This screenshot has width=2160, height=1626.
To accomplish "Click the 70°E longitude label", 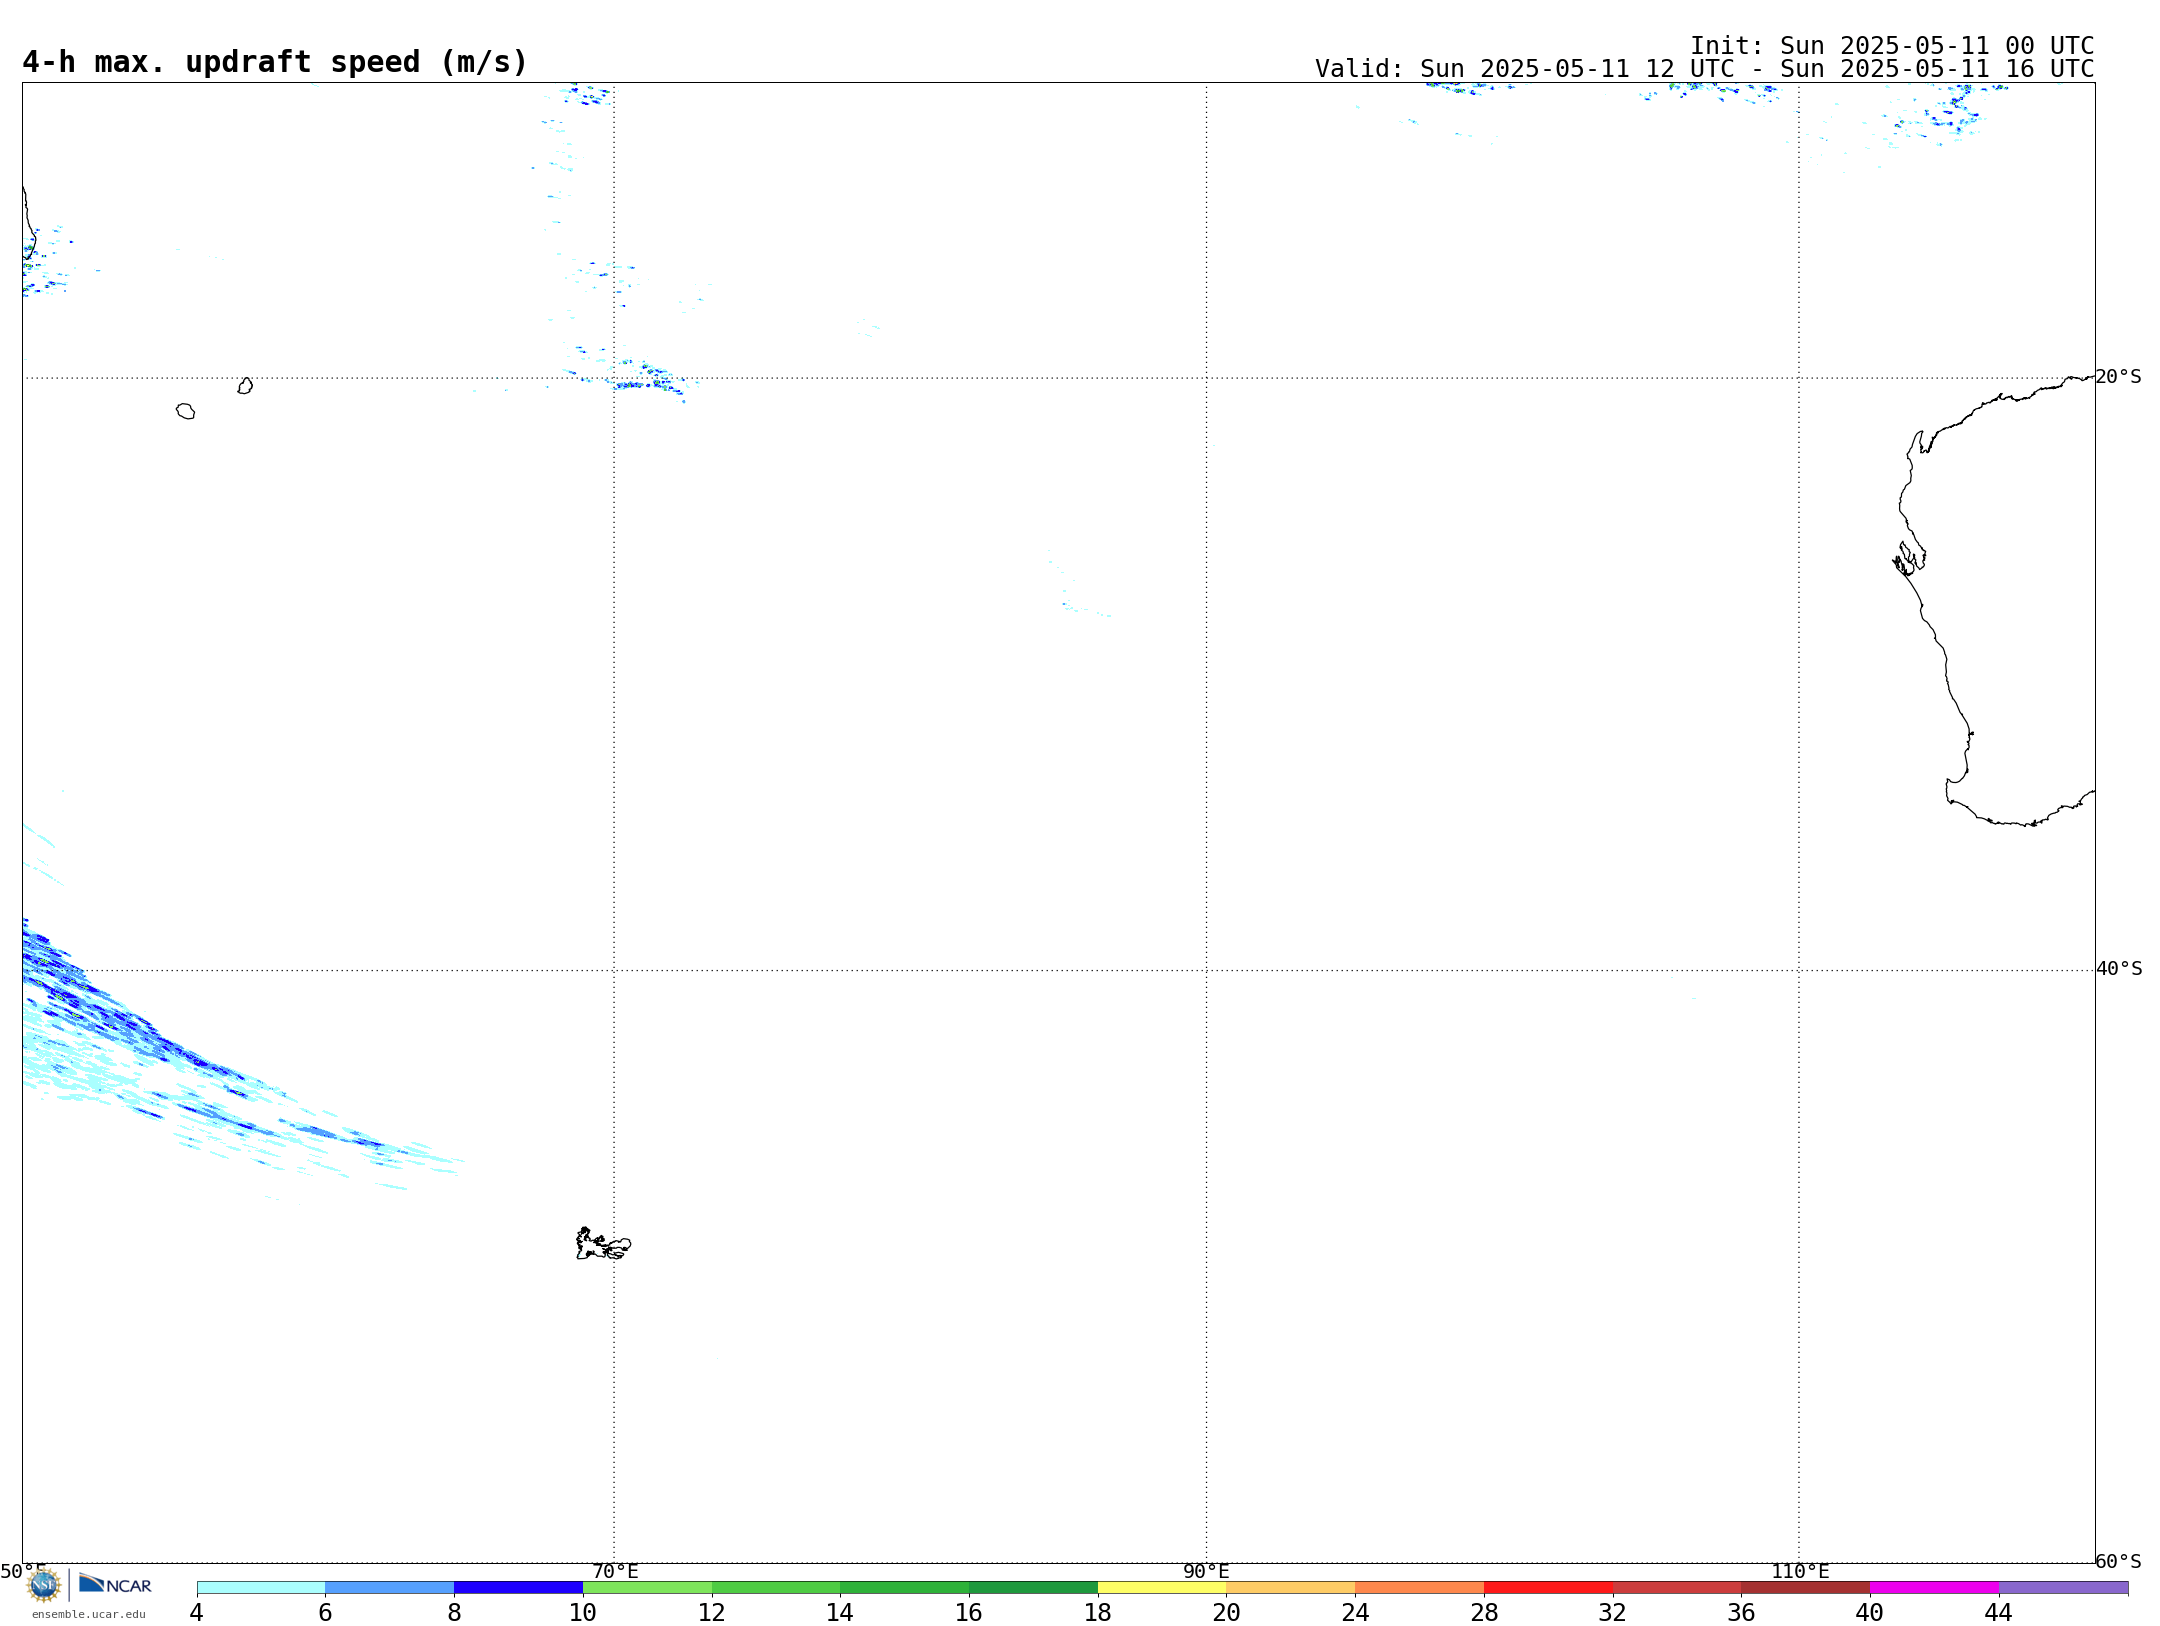I will tap(615, 1572).
